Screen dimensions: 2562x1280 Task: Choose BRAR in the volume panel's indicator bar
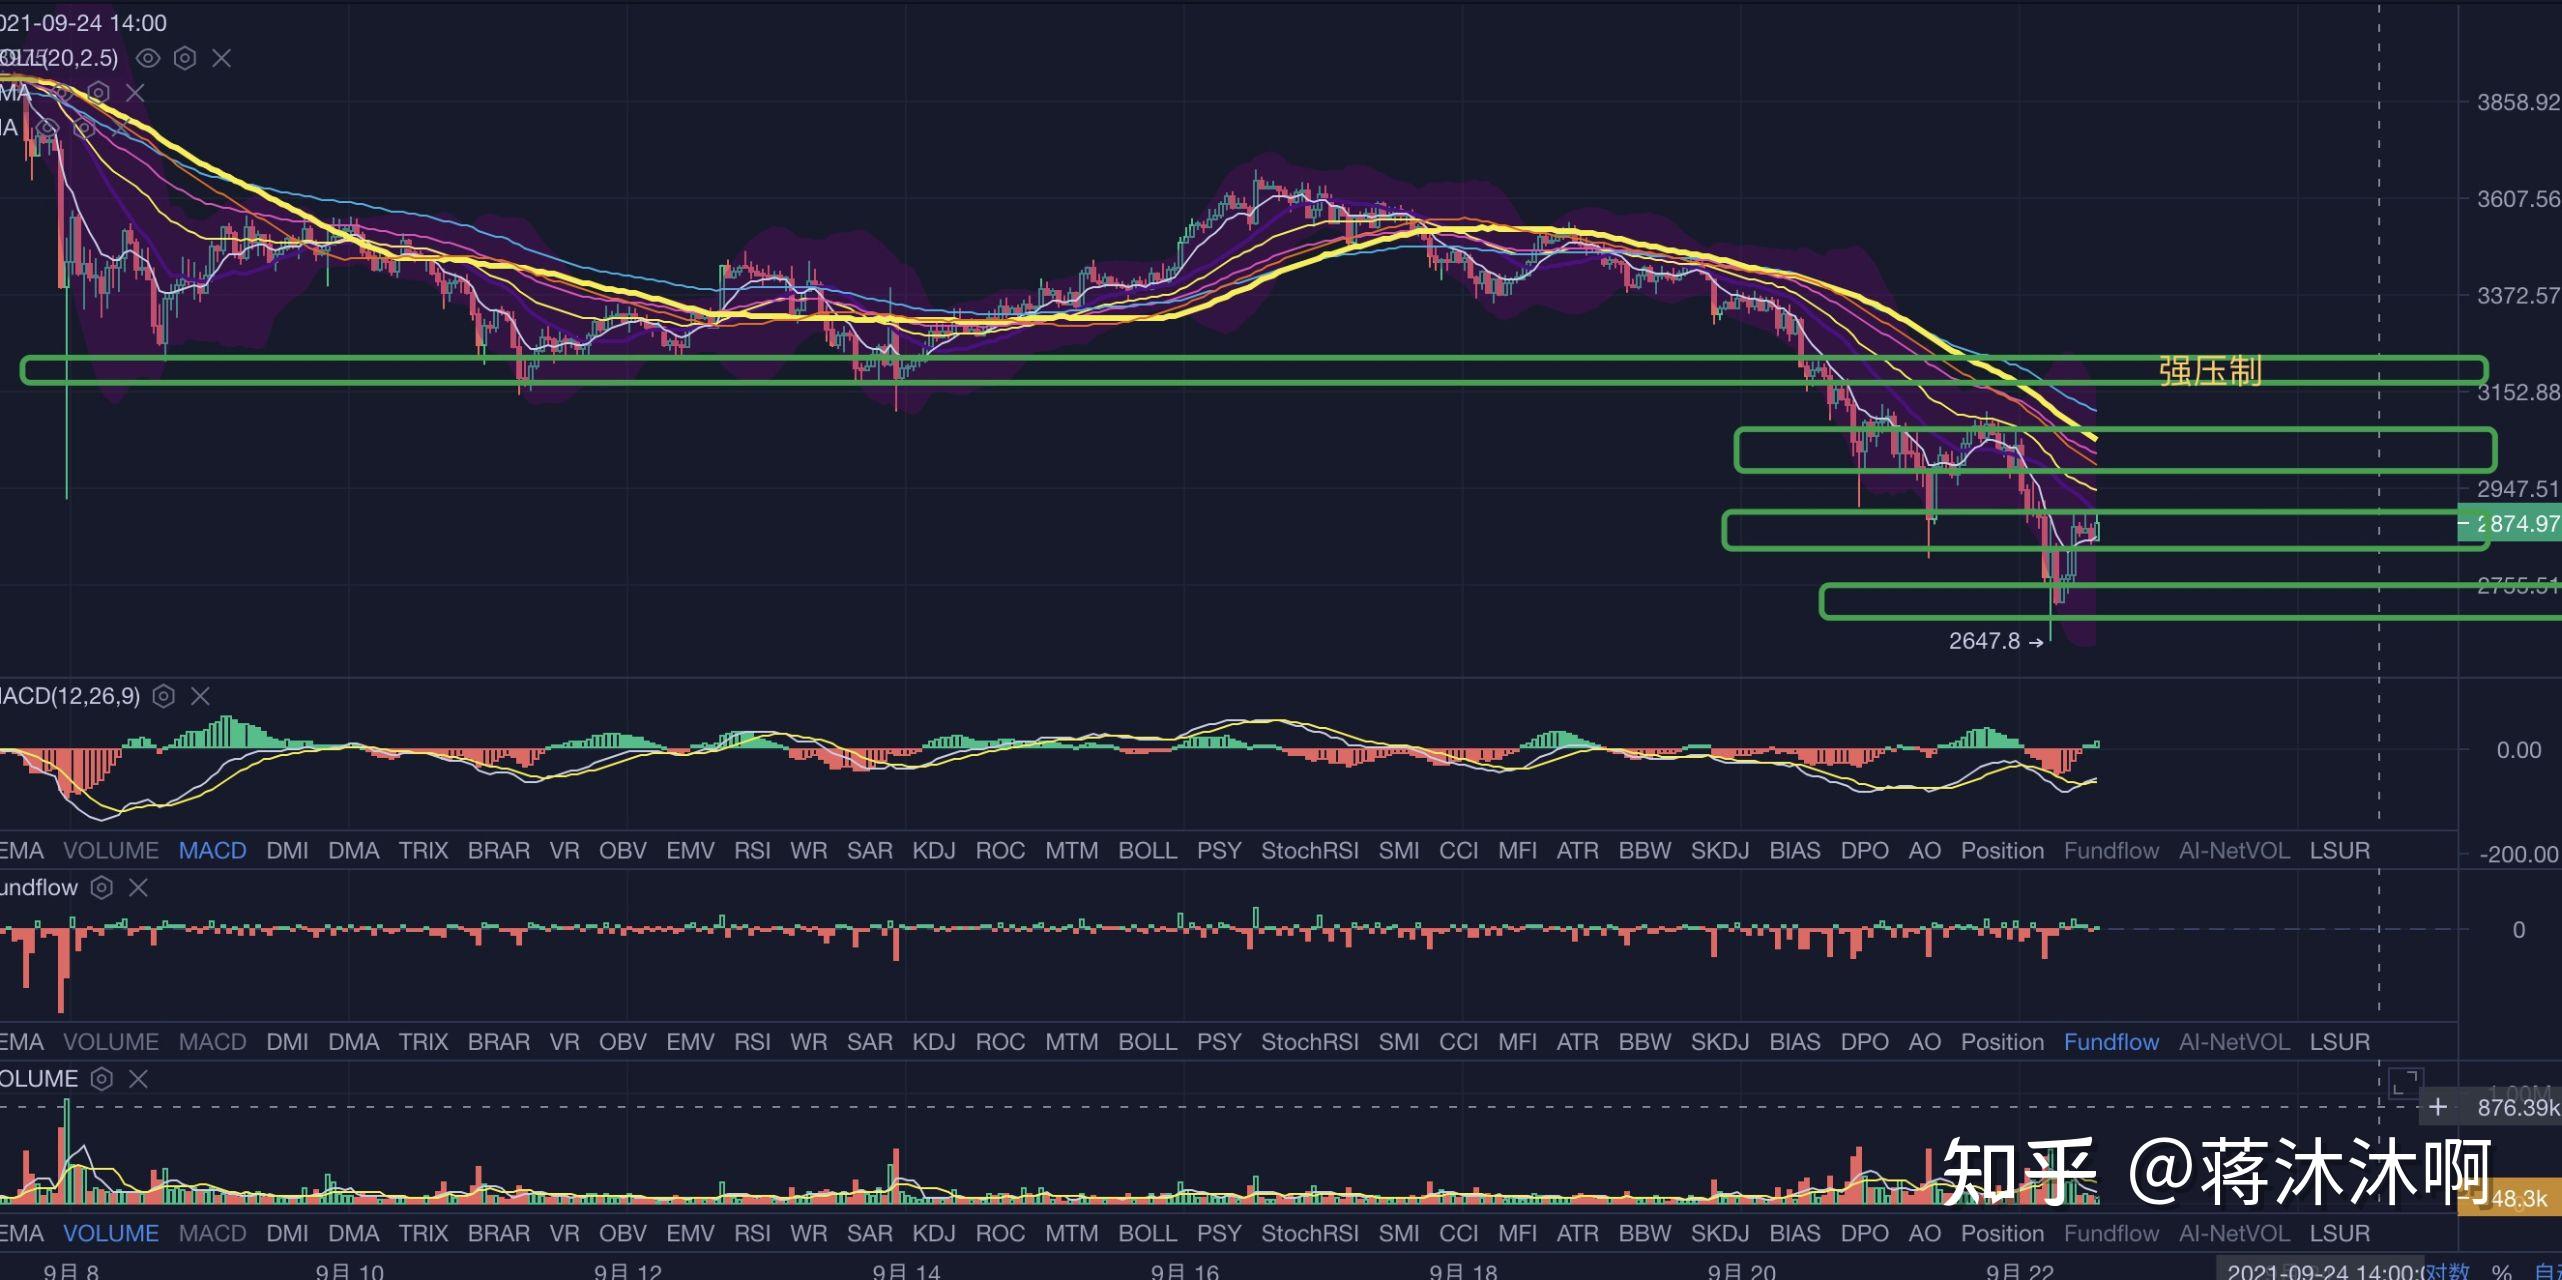click(498, 1233)
